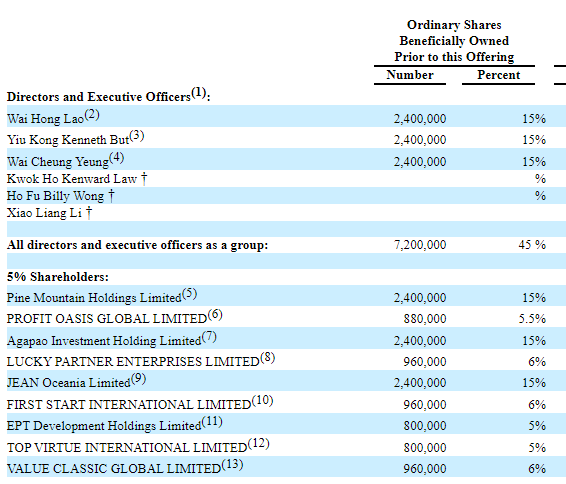Click 'JEAN Oceania Limited'
566x484 pixels.
coord(69,383)
